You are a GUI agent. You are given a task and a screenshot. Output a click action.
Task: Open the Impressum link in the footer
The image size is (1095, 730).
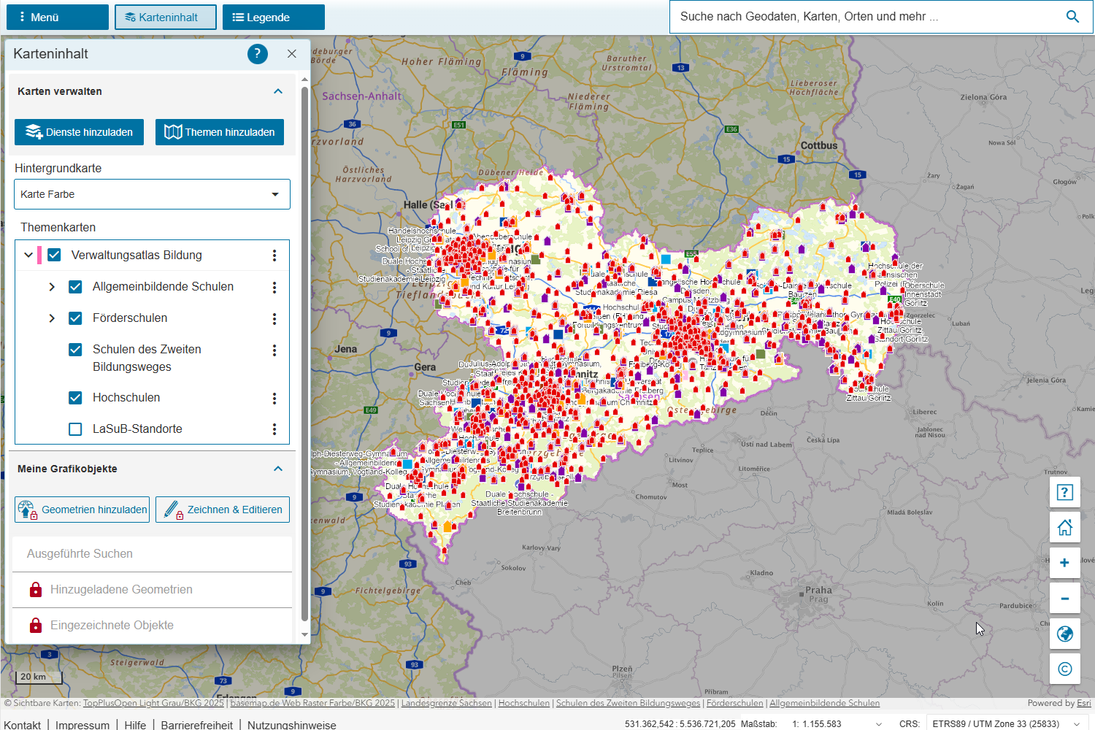tap(82, 724)
